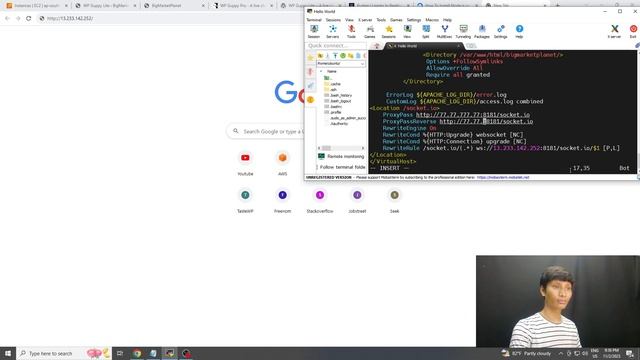
Task: Click the Help question-mark toolbar icon
Action: (x=519, y=31)
